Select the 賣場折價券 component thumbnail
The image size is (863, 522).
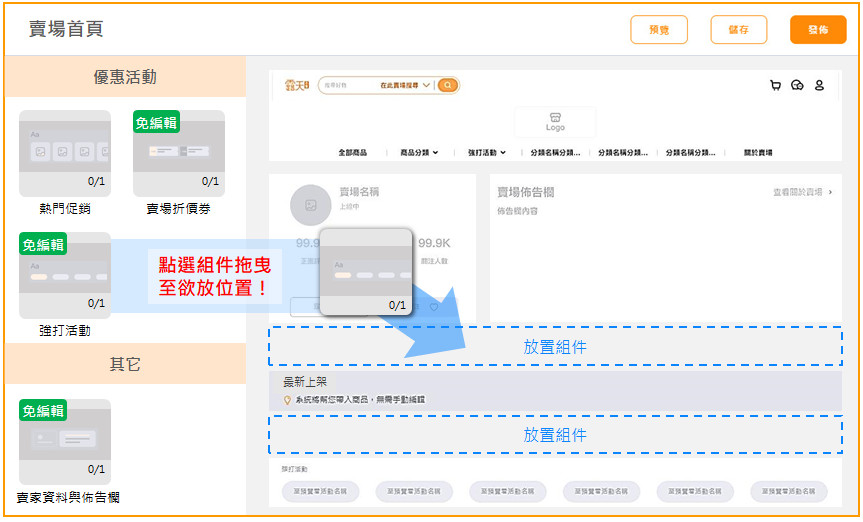[x=178, y=151]
